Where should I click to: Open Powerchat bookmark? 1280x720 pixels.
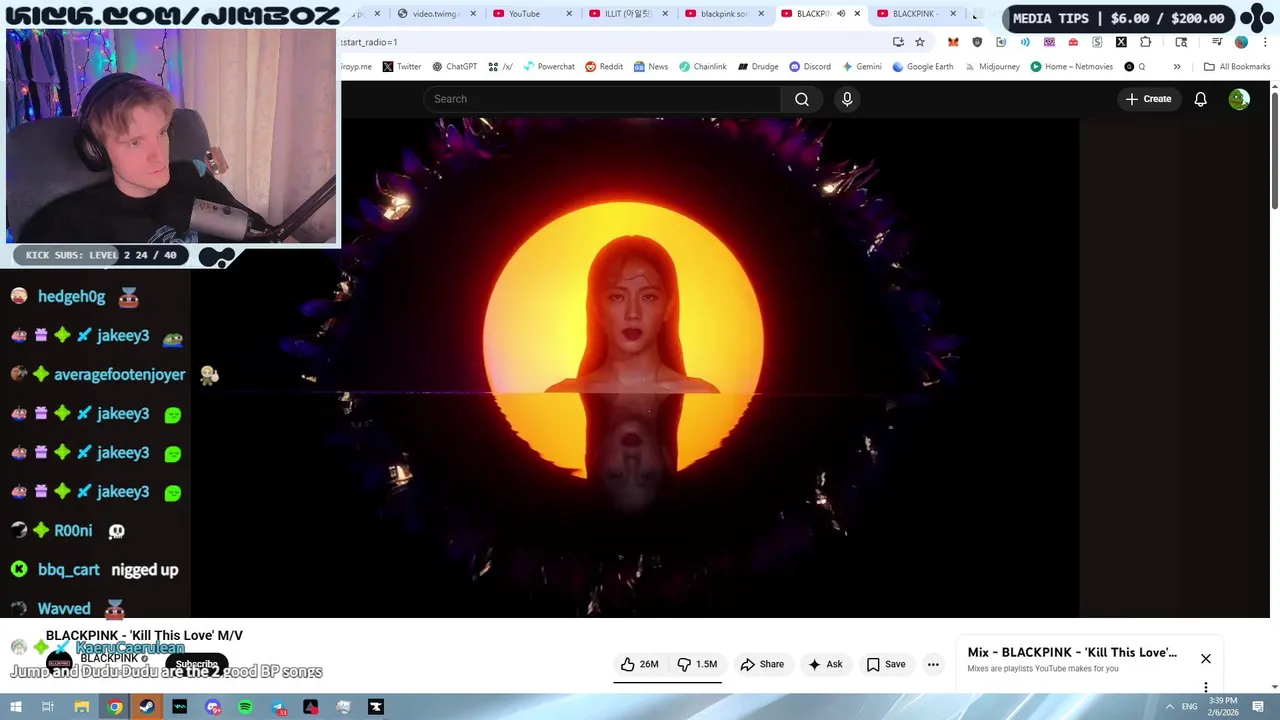tap(548, 67)
